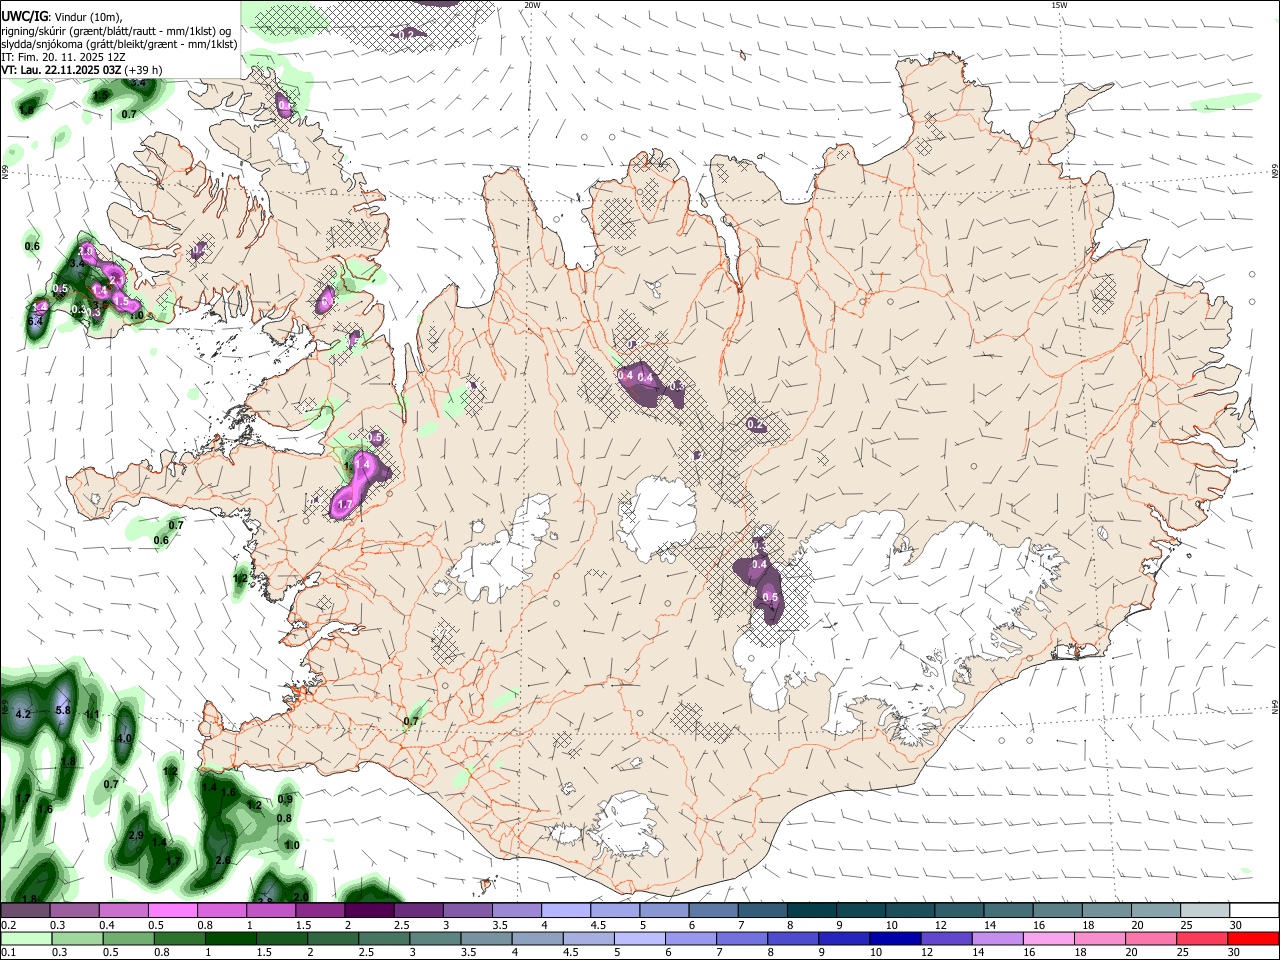Select the '4.5' label under the snow legend

597,925
